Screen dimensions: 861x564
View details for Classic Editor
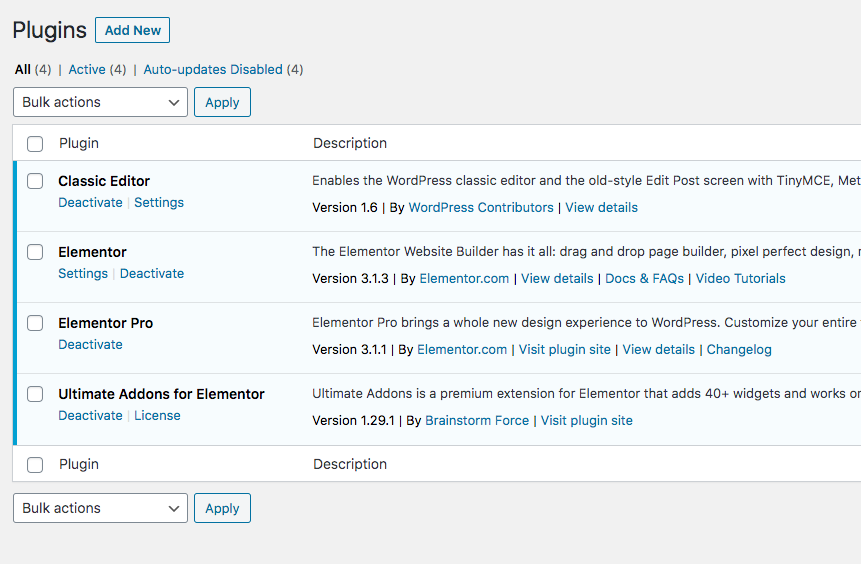(x=601, y=208)
